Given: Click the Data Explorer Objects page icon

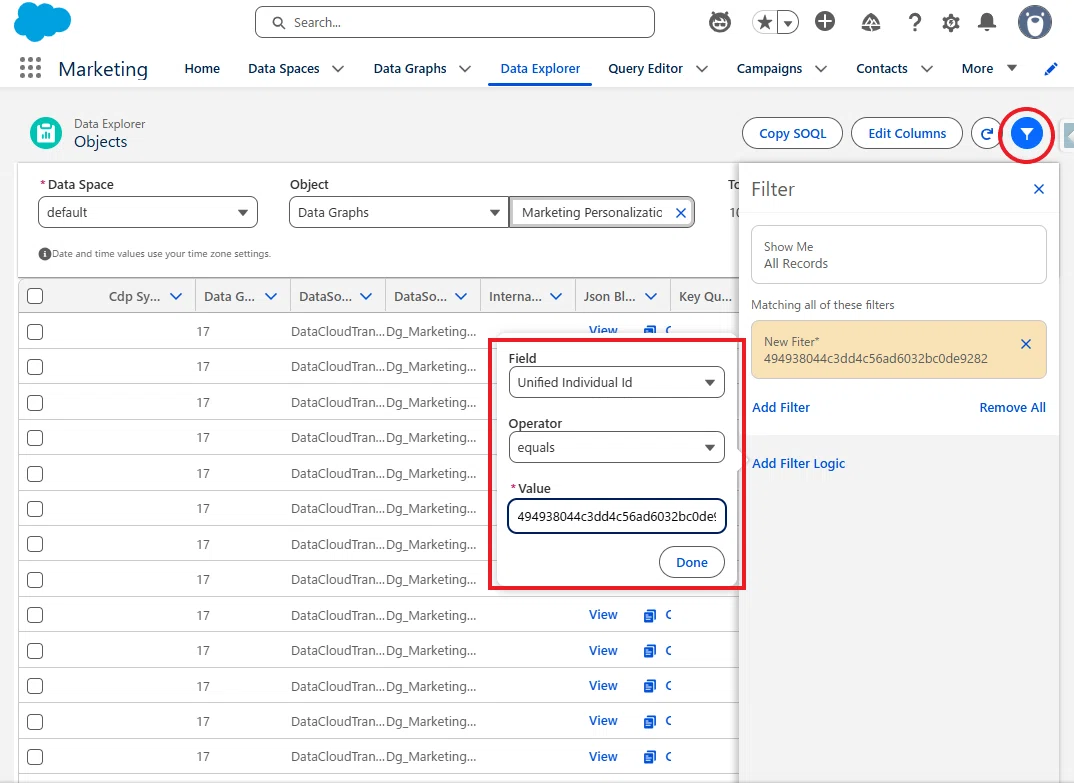Looking at the screenshot, I should [x=46, y=133].
